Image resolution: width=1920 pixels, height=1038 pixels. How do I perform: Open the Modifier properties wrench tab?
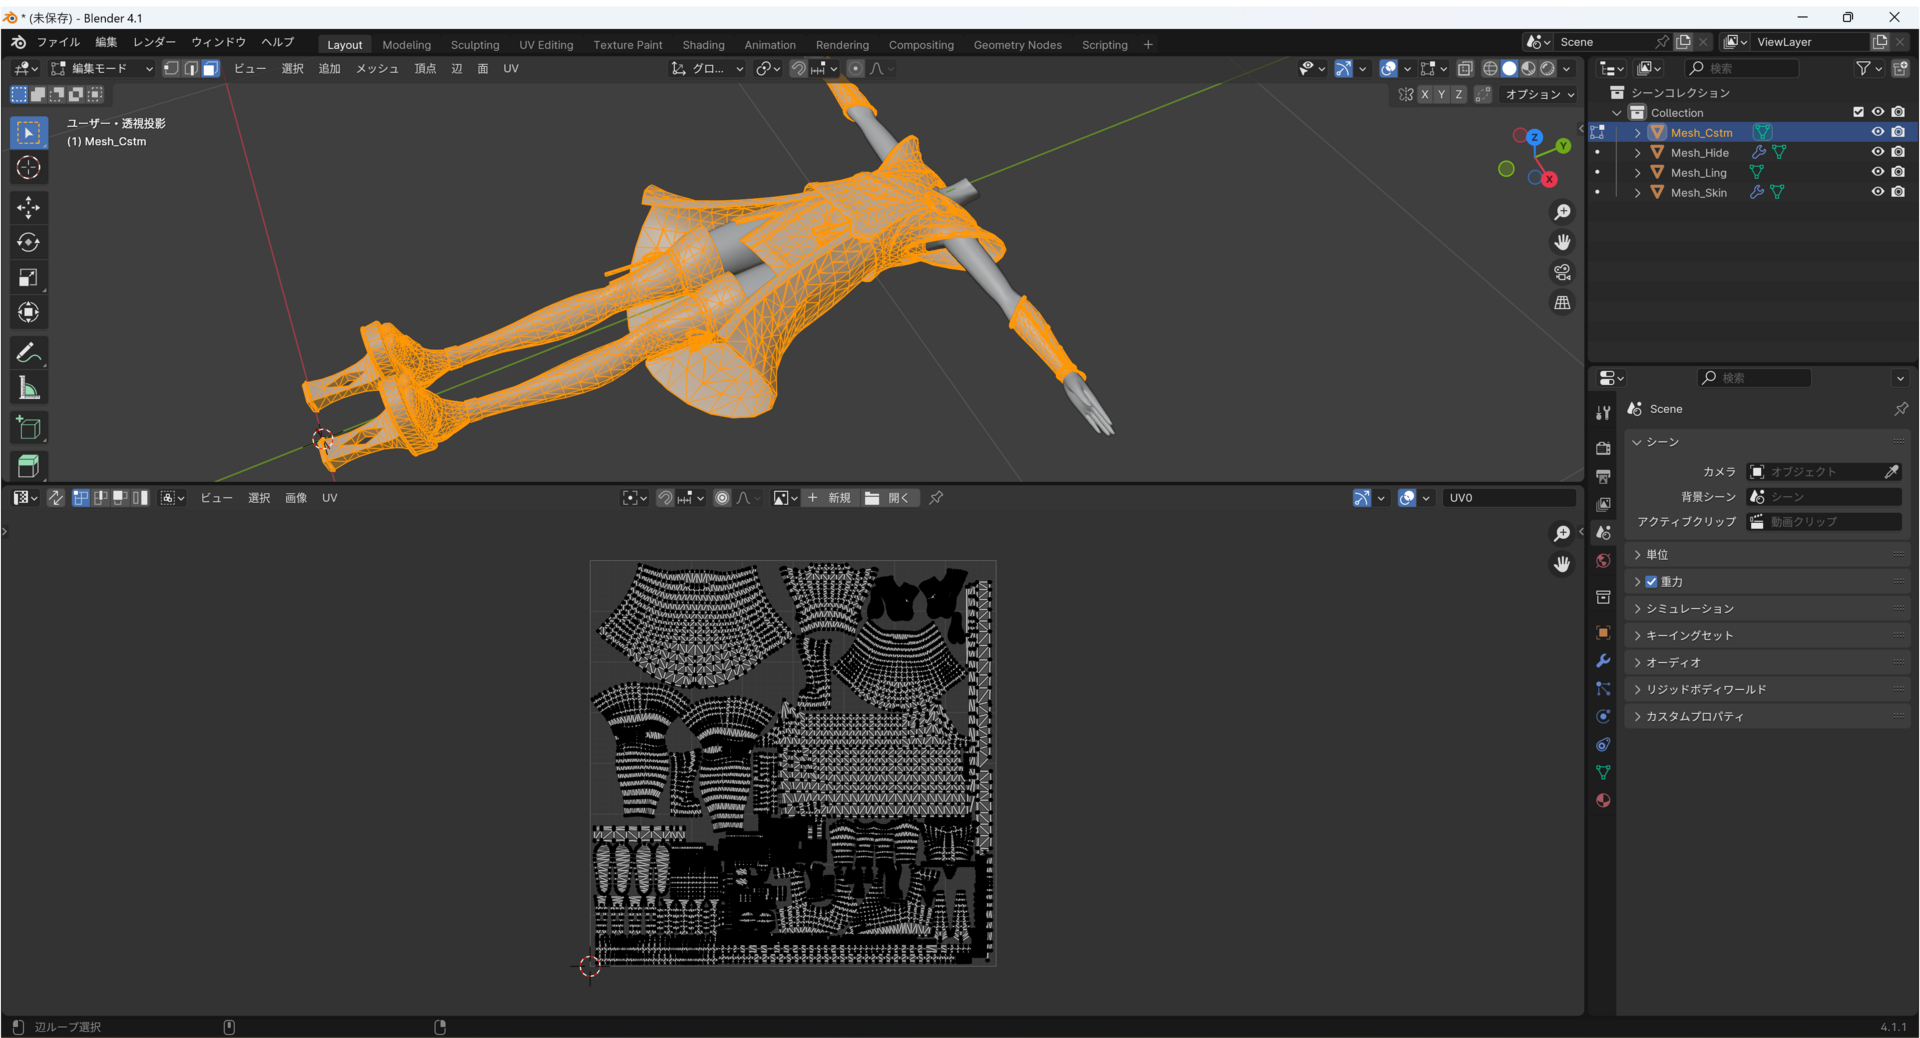click(x=1603, y=661)
